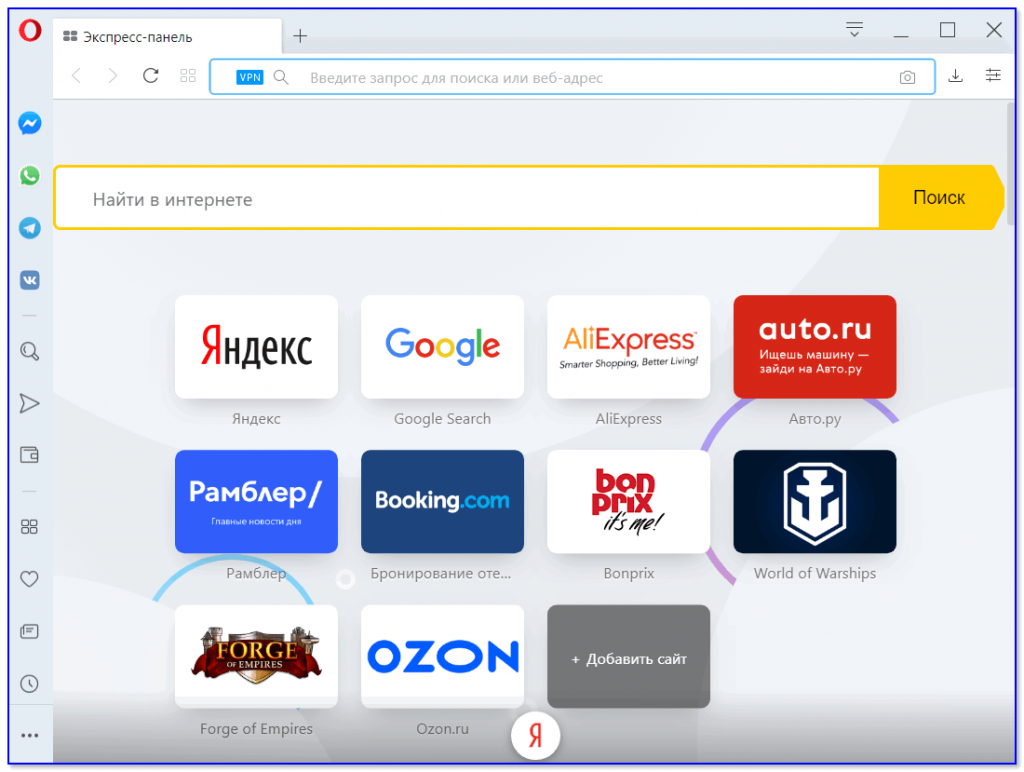1024x772 pixels.
Task: Open the downloads arrow icon
Action: [955, 76]
